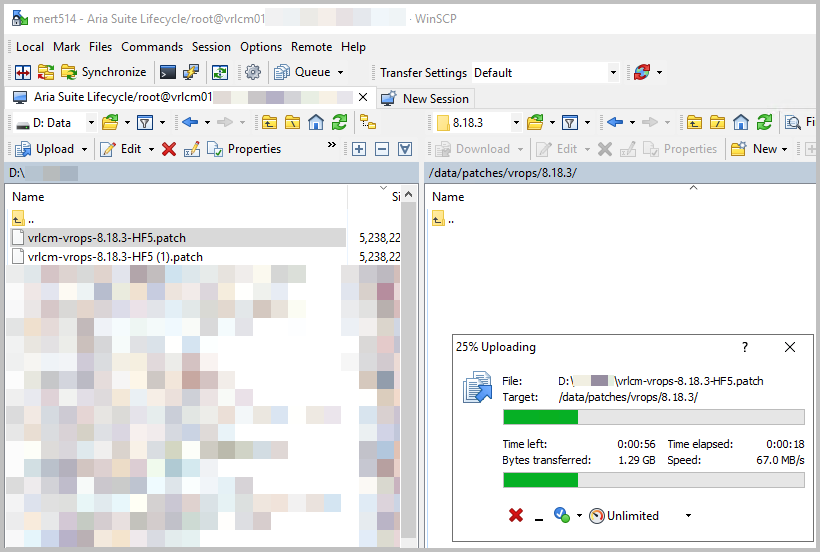Open the Commands menu
820x552 pixels.
[x=152, y=47]
